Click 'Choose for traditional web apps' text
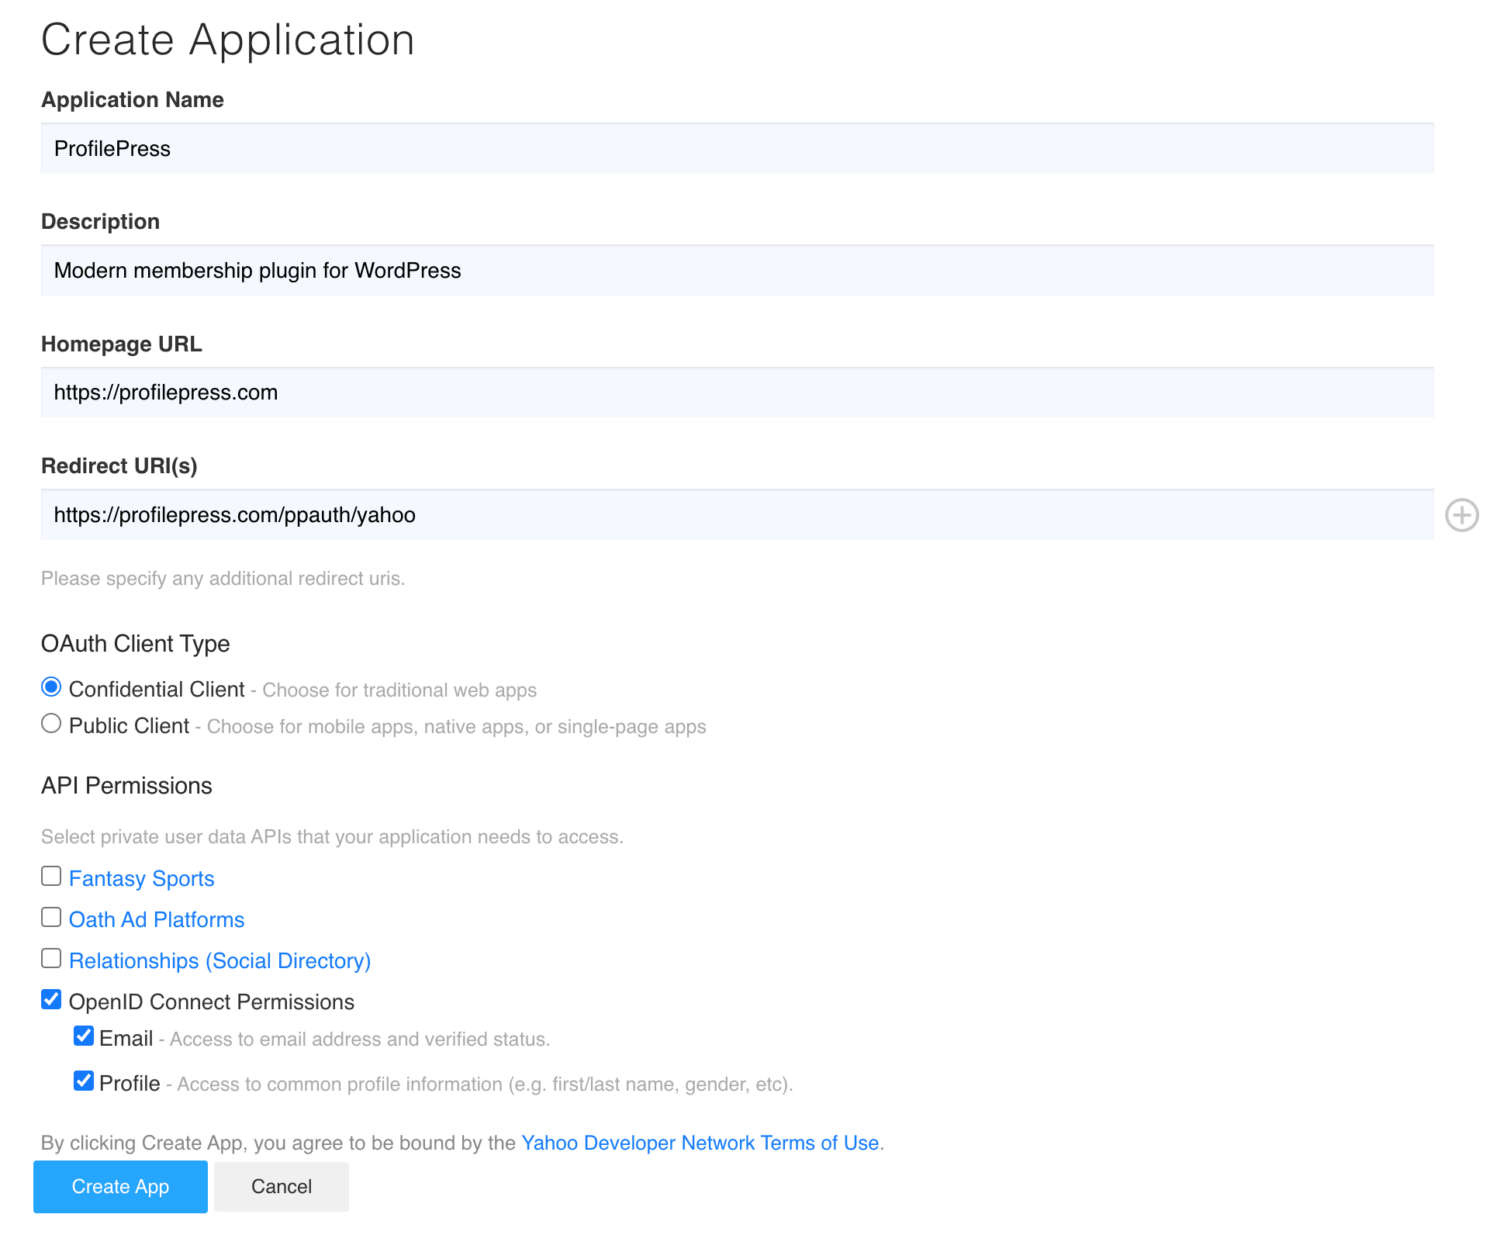 pos(399,690)
